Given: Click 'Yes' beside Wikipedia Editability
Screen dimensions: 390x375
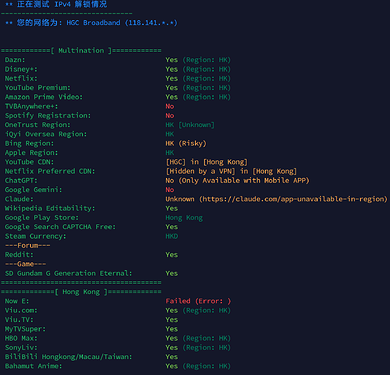Looking at the screenshot, I should point(172,209).
